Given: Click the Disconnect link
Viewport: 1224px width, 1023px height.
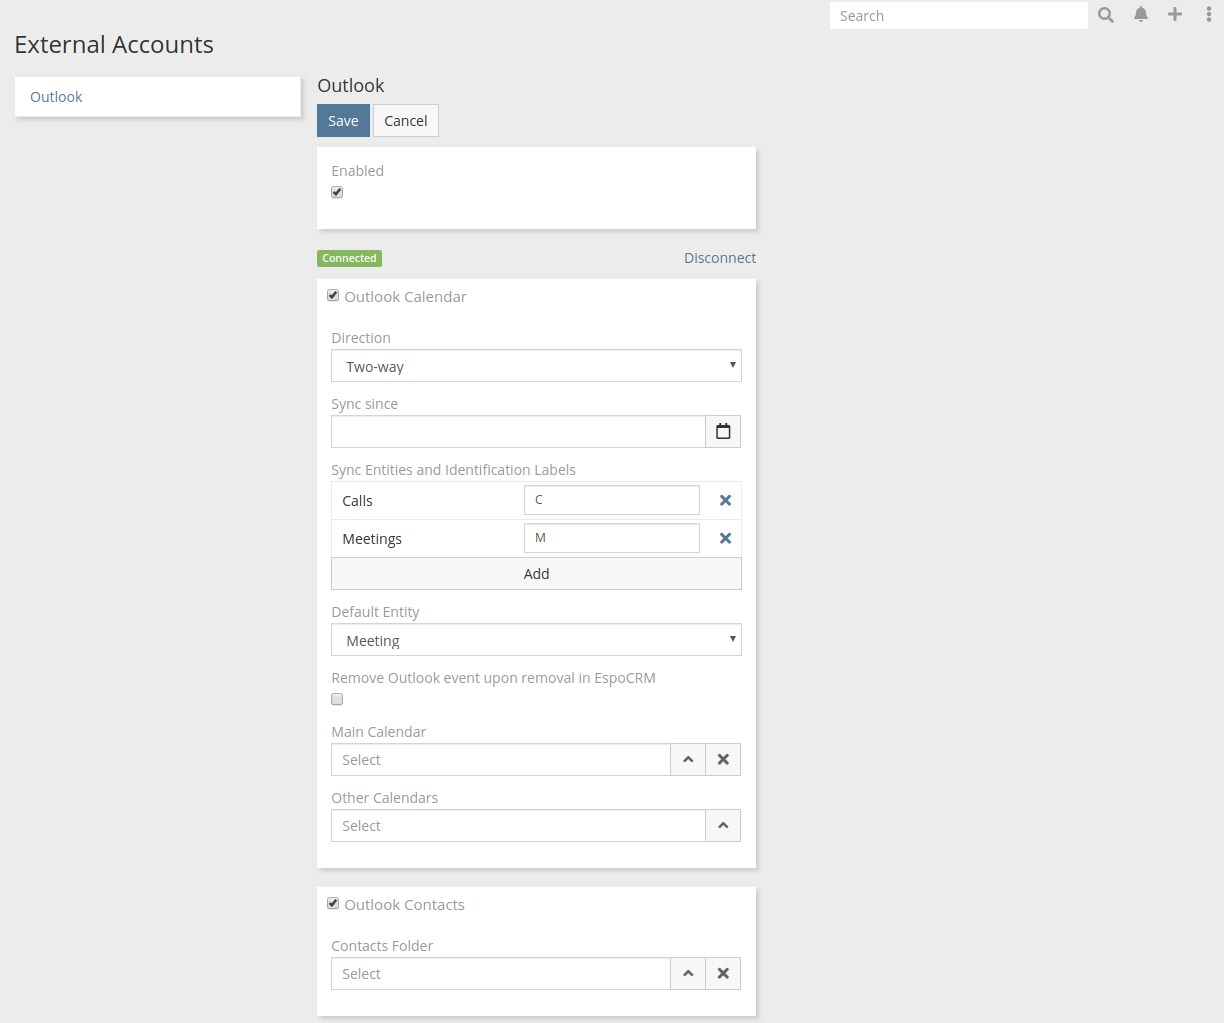Looking at the screenshot, I should [719, 258].
